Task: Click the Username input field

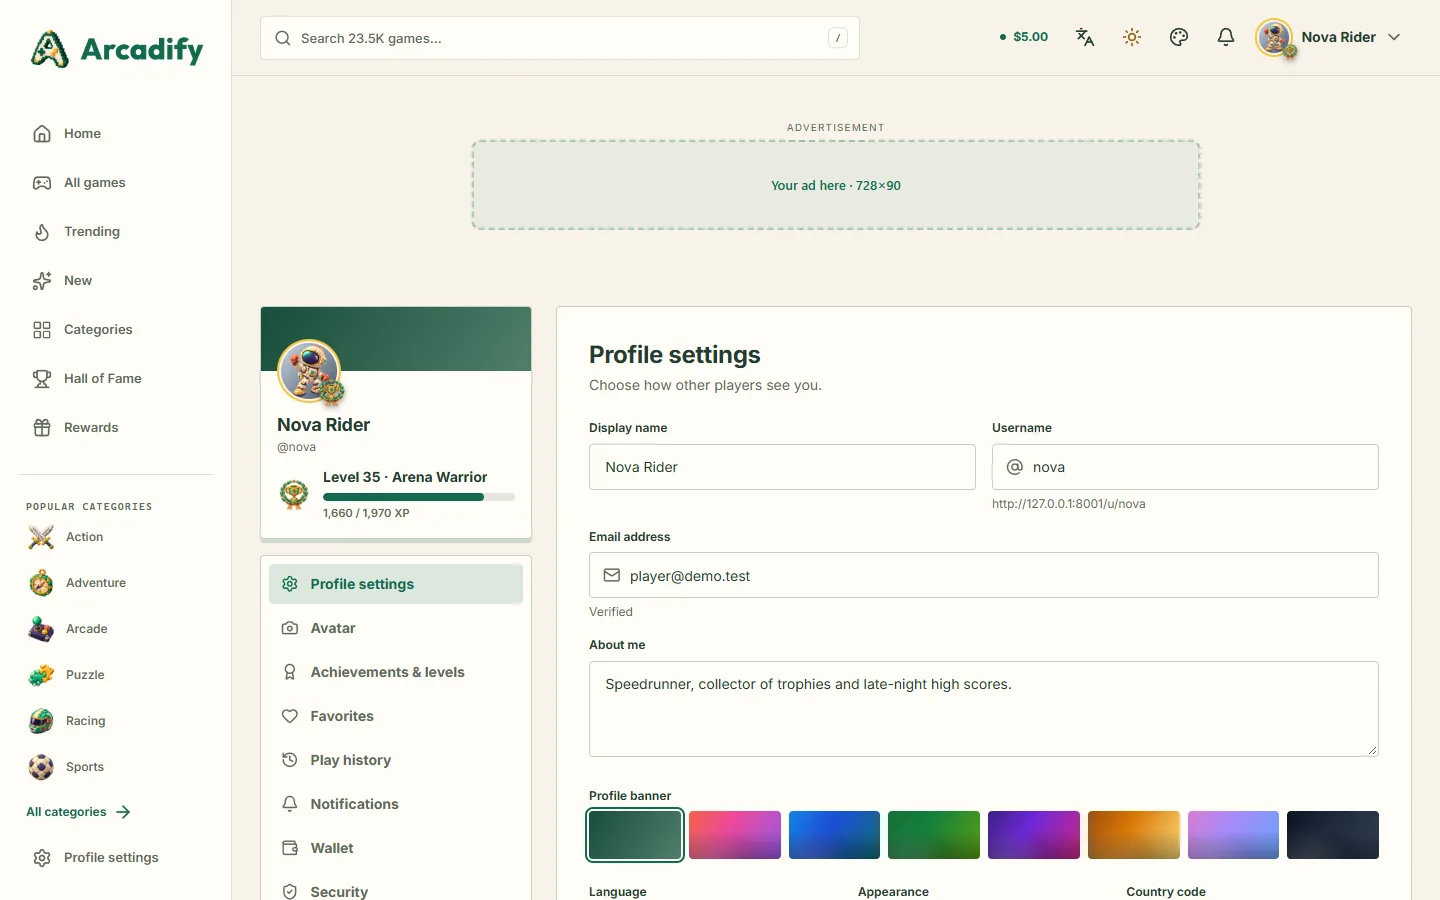Action: tap(1185, 467)
